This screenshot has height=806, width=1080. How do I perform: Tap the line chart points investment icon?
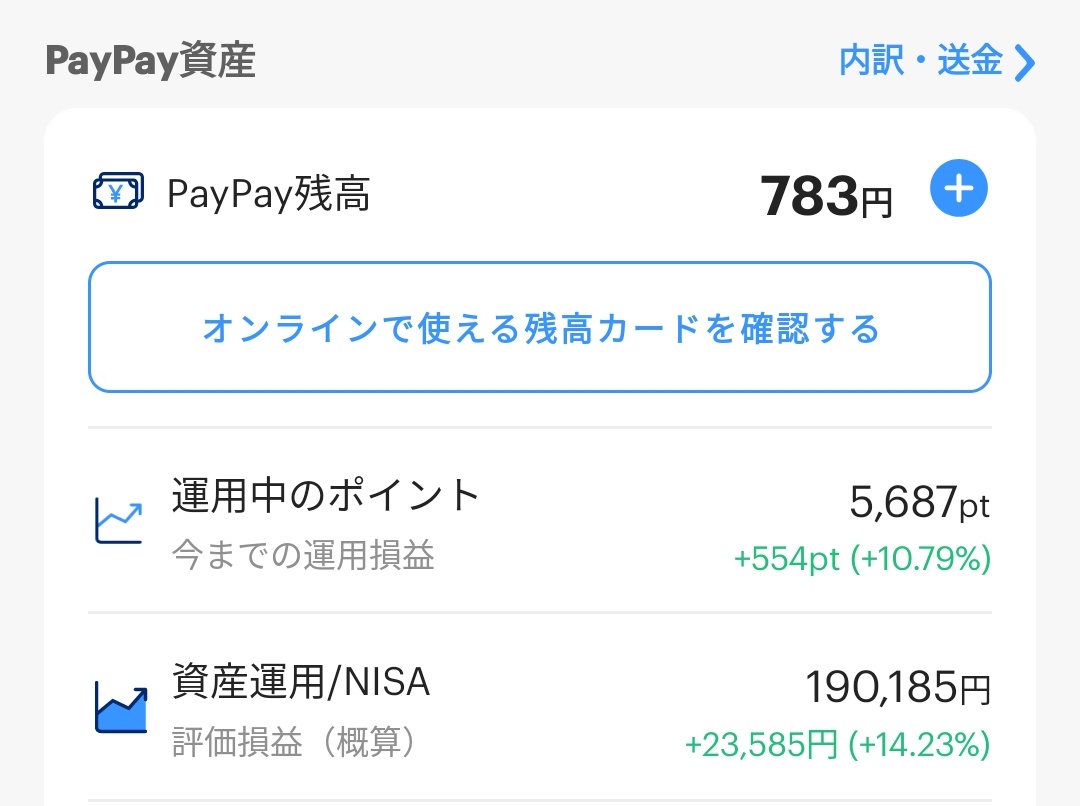pyautogui.click(x=118, y=520)
